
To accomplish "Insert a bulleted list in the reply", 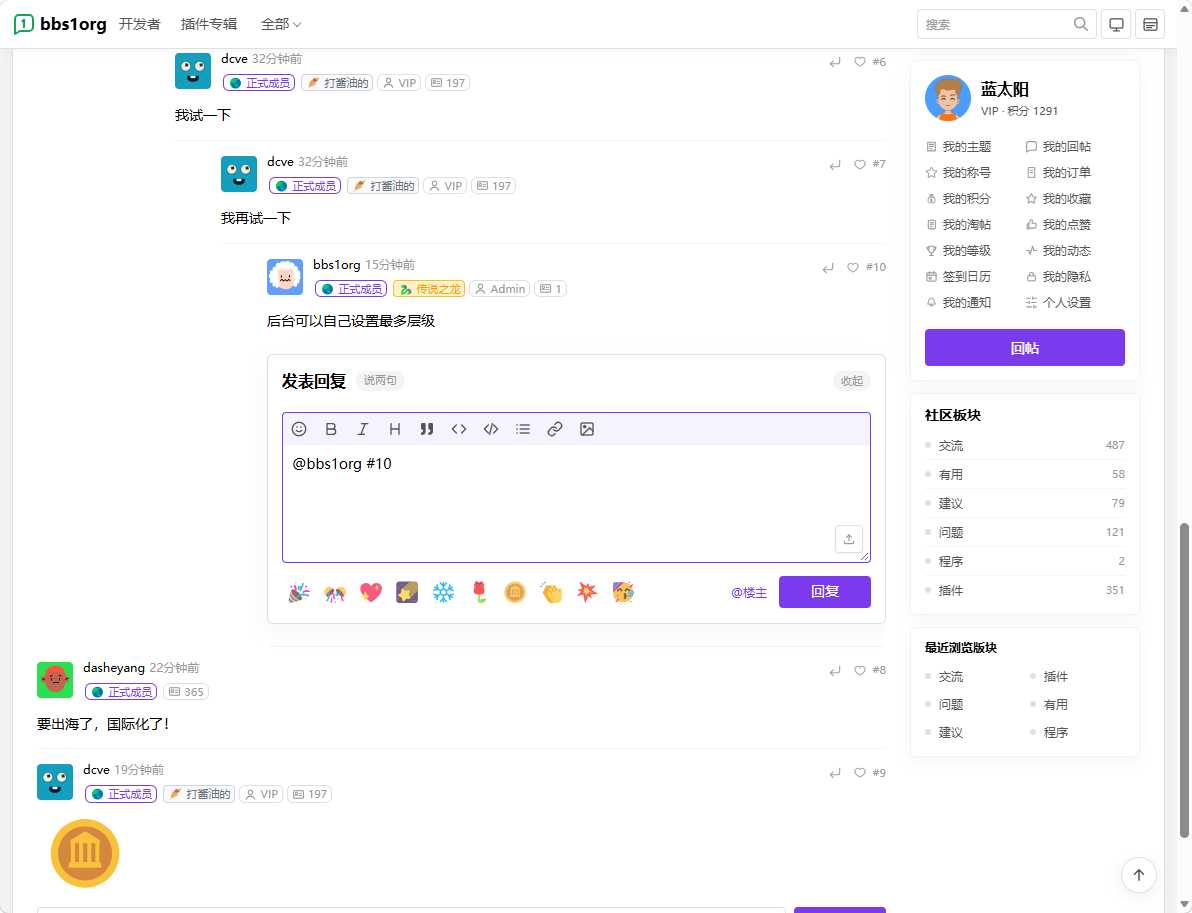I will coord(523,430).
